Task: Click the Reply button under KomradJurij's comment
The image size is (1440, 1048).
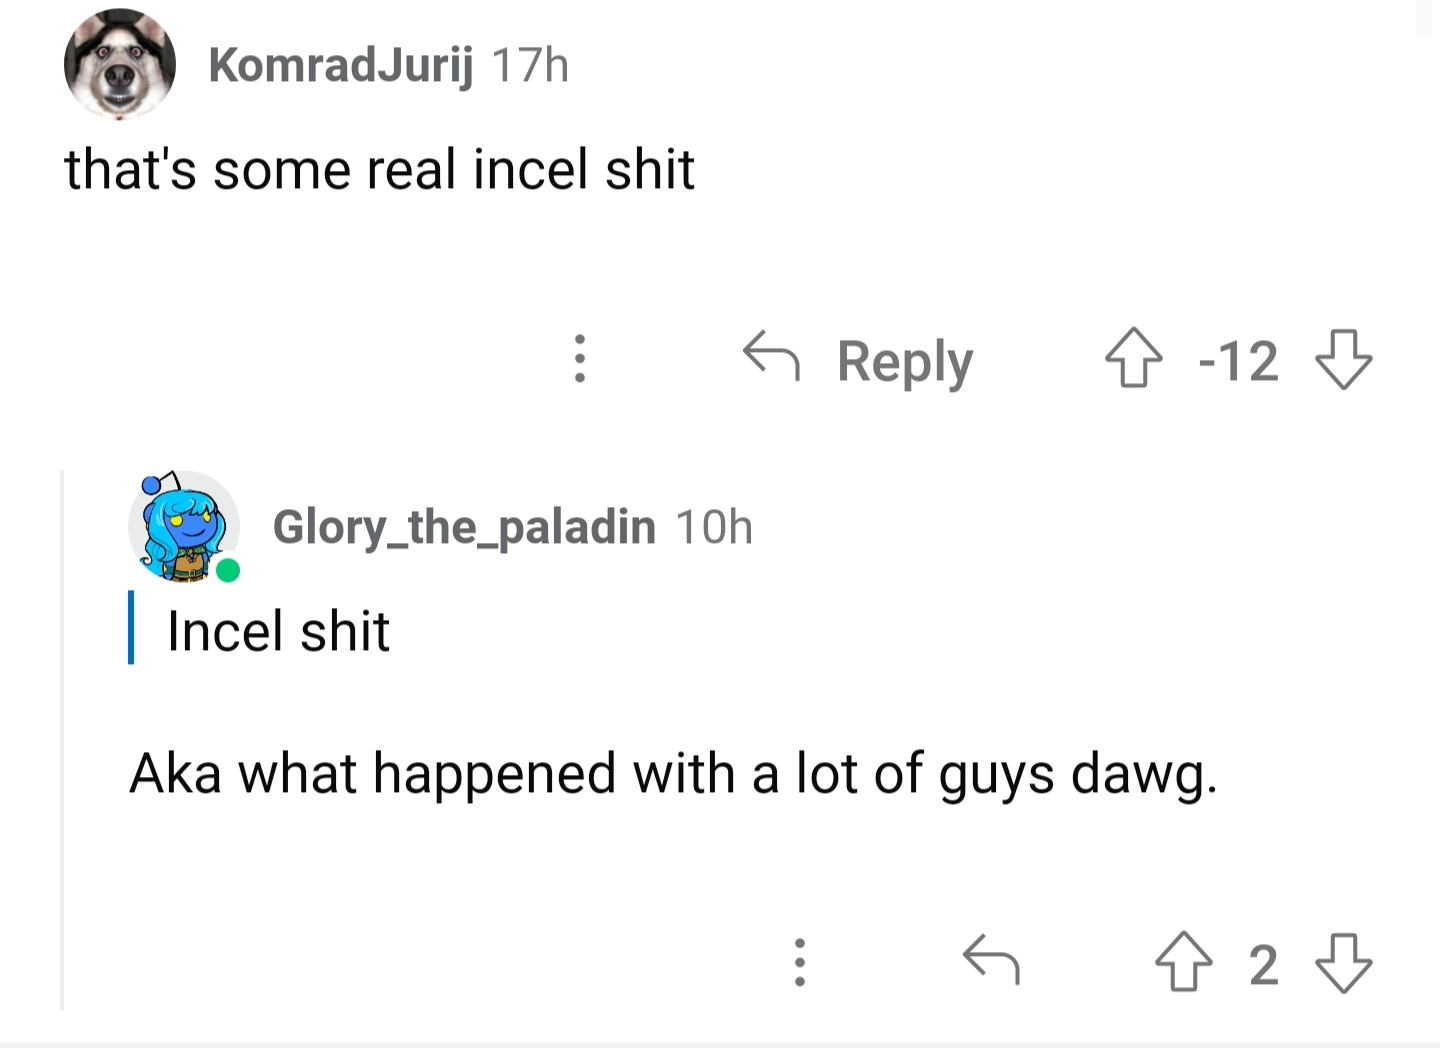Action: click(858, 360)
